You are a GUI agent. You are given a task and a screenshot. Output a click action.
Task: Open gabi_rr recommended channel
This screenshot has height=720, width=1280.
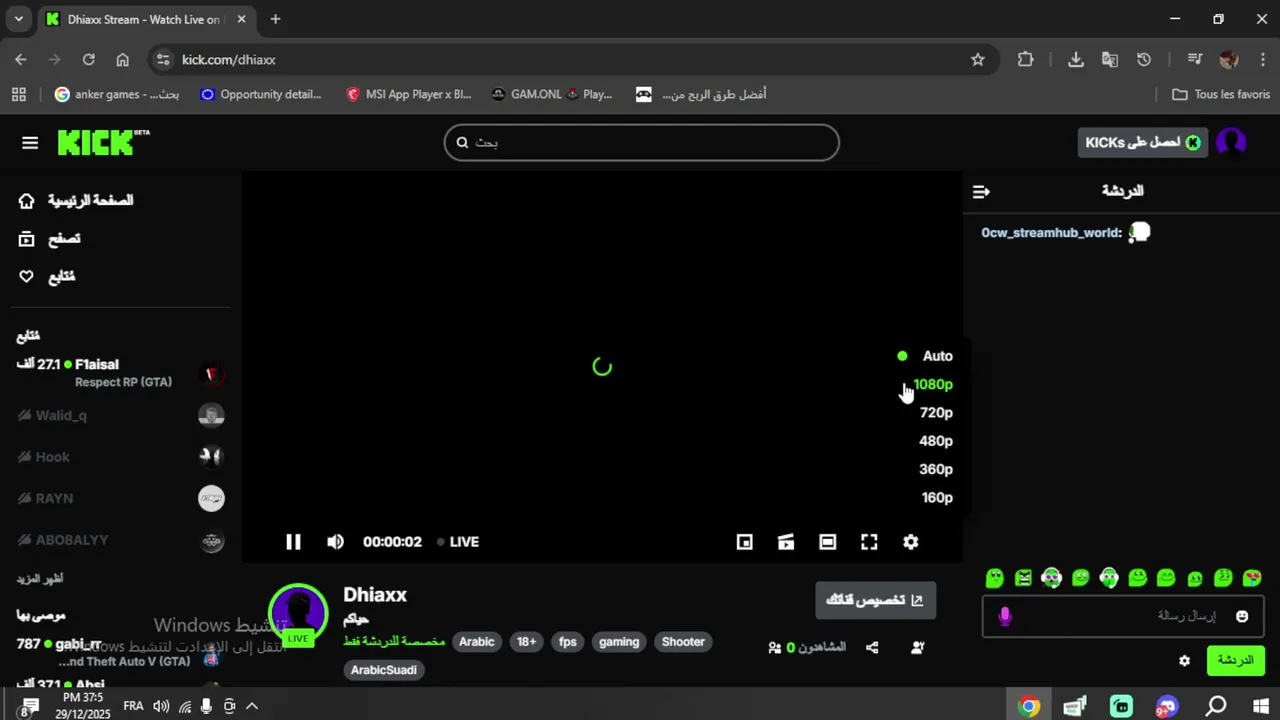(121, 652)
